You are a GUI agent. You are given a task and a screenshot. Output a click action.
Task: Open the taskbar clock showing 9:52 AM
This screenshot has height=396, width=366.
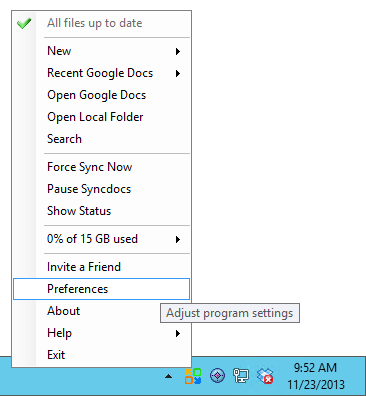click(x=316, y=376)
